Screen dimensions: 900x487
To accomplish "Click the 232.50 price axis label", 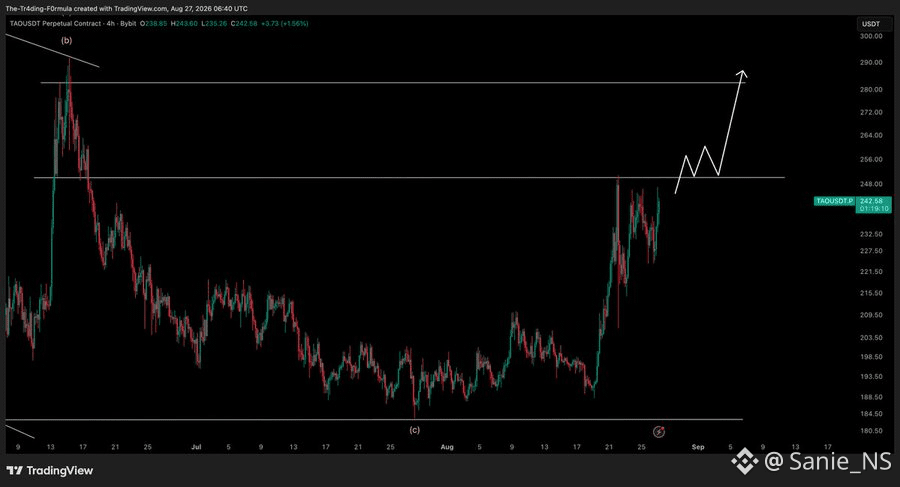I will pyautogui.click(x=871, y=234).
